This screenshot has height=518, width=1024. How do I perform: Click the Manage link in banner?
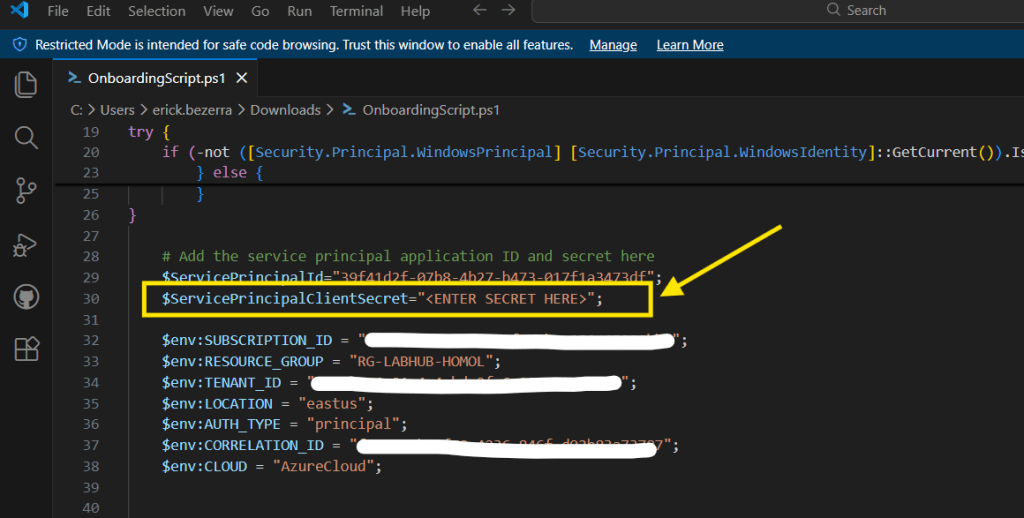pos(613,45)
